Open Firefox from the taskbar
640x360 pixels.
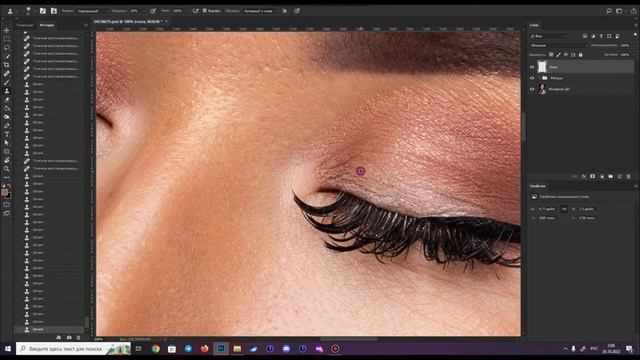click(204, 349)
